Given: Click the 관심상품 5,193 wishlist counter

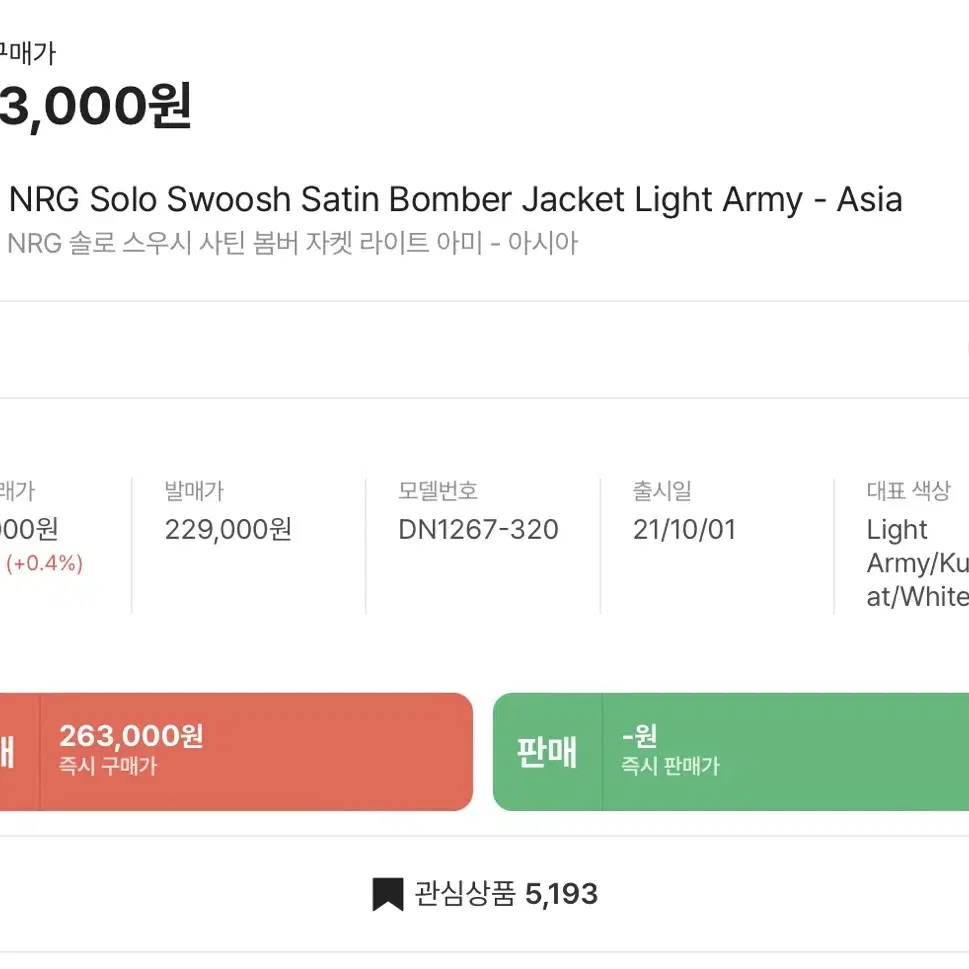Looking at the screenshot, I should (x=485, y=894).
